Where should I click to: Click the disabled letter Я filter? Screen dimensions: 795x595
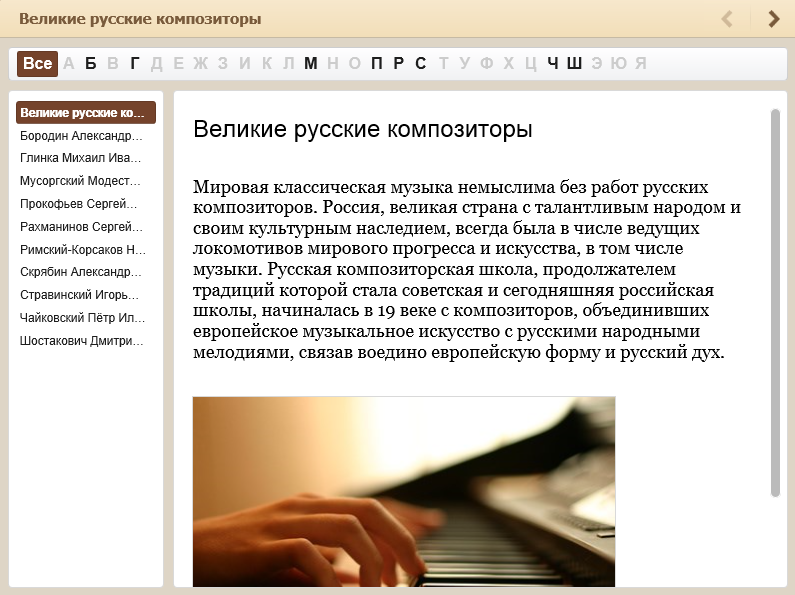[x=641, y=64]
